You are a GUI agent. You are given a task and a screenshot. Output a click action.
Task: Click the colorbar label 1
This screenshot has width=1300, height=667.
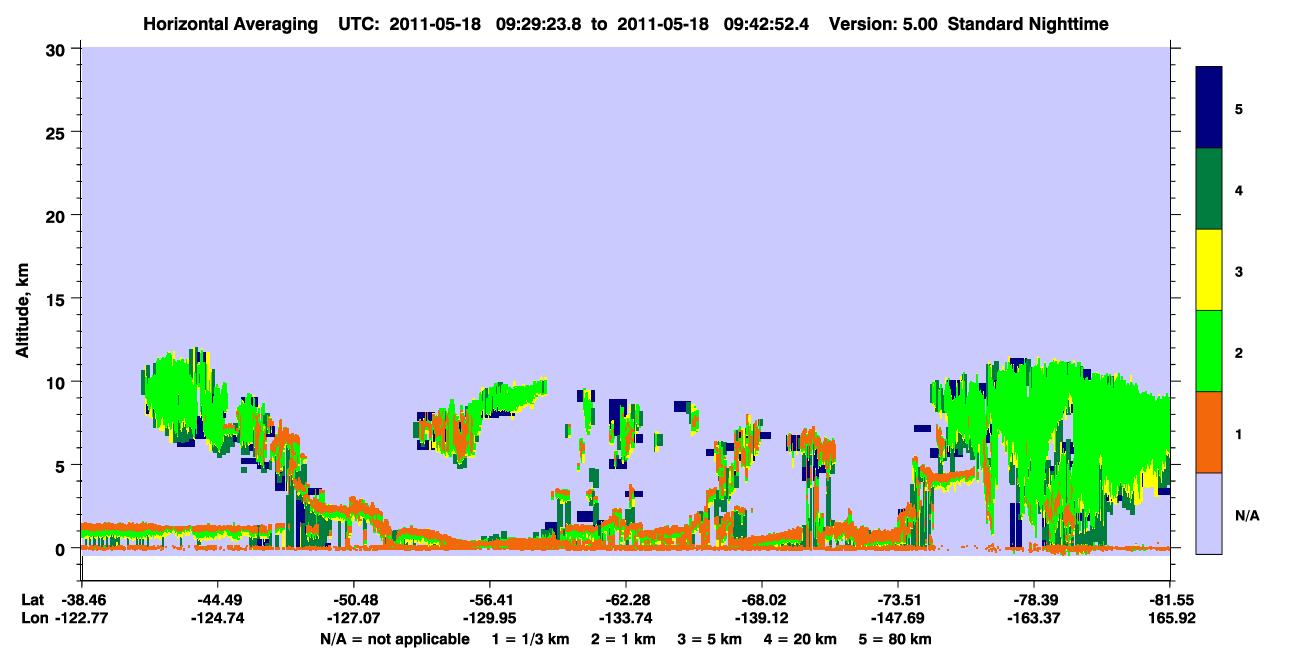coord(1239,433)
